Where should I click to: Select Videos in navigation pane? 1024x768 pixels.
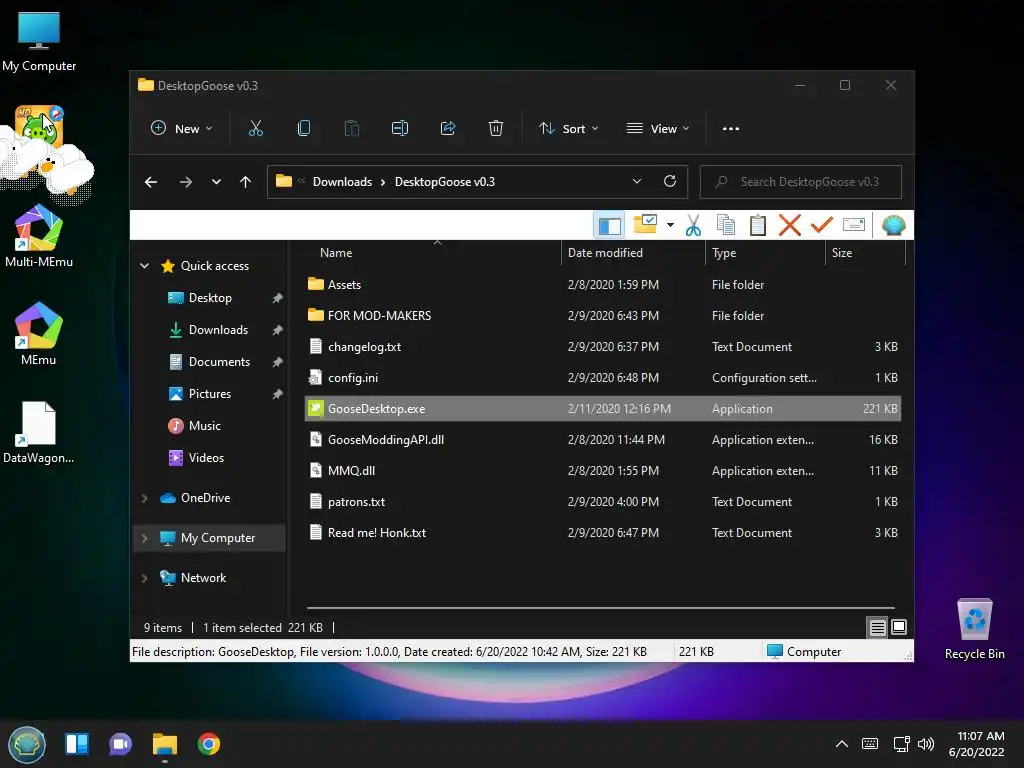tap(206, 458)
